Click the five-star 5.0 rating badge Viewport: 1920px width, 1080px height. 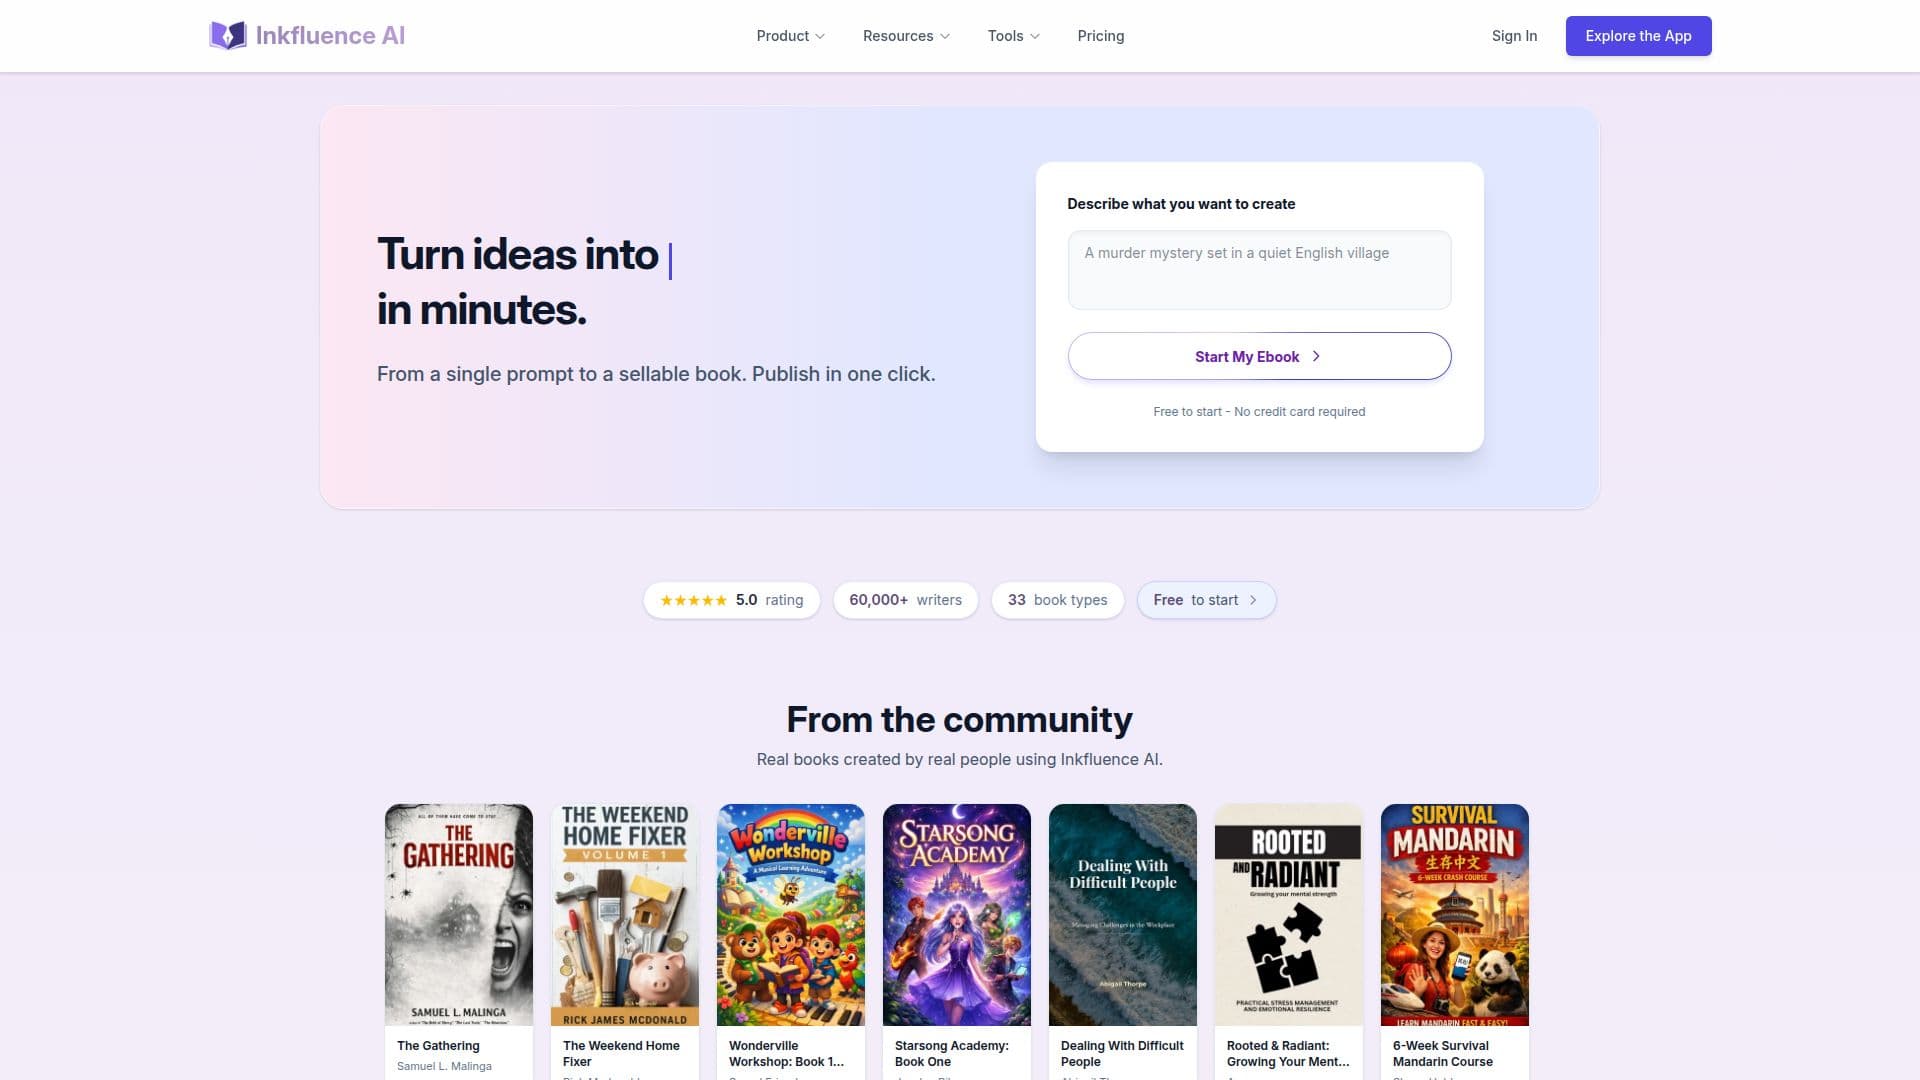coord(732,600)
